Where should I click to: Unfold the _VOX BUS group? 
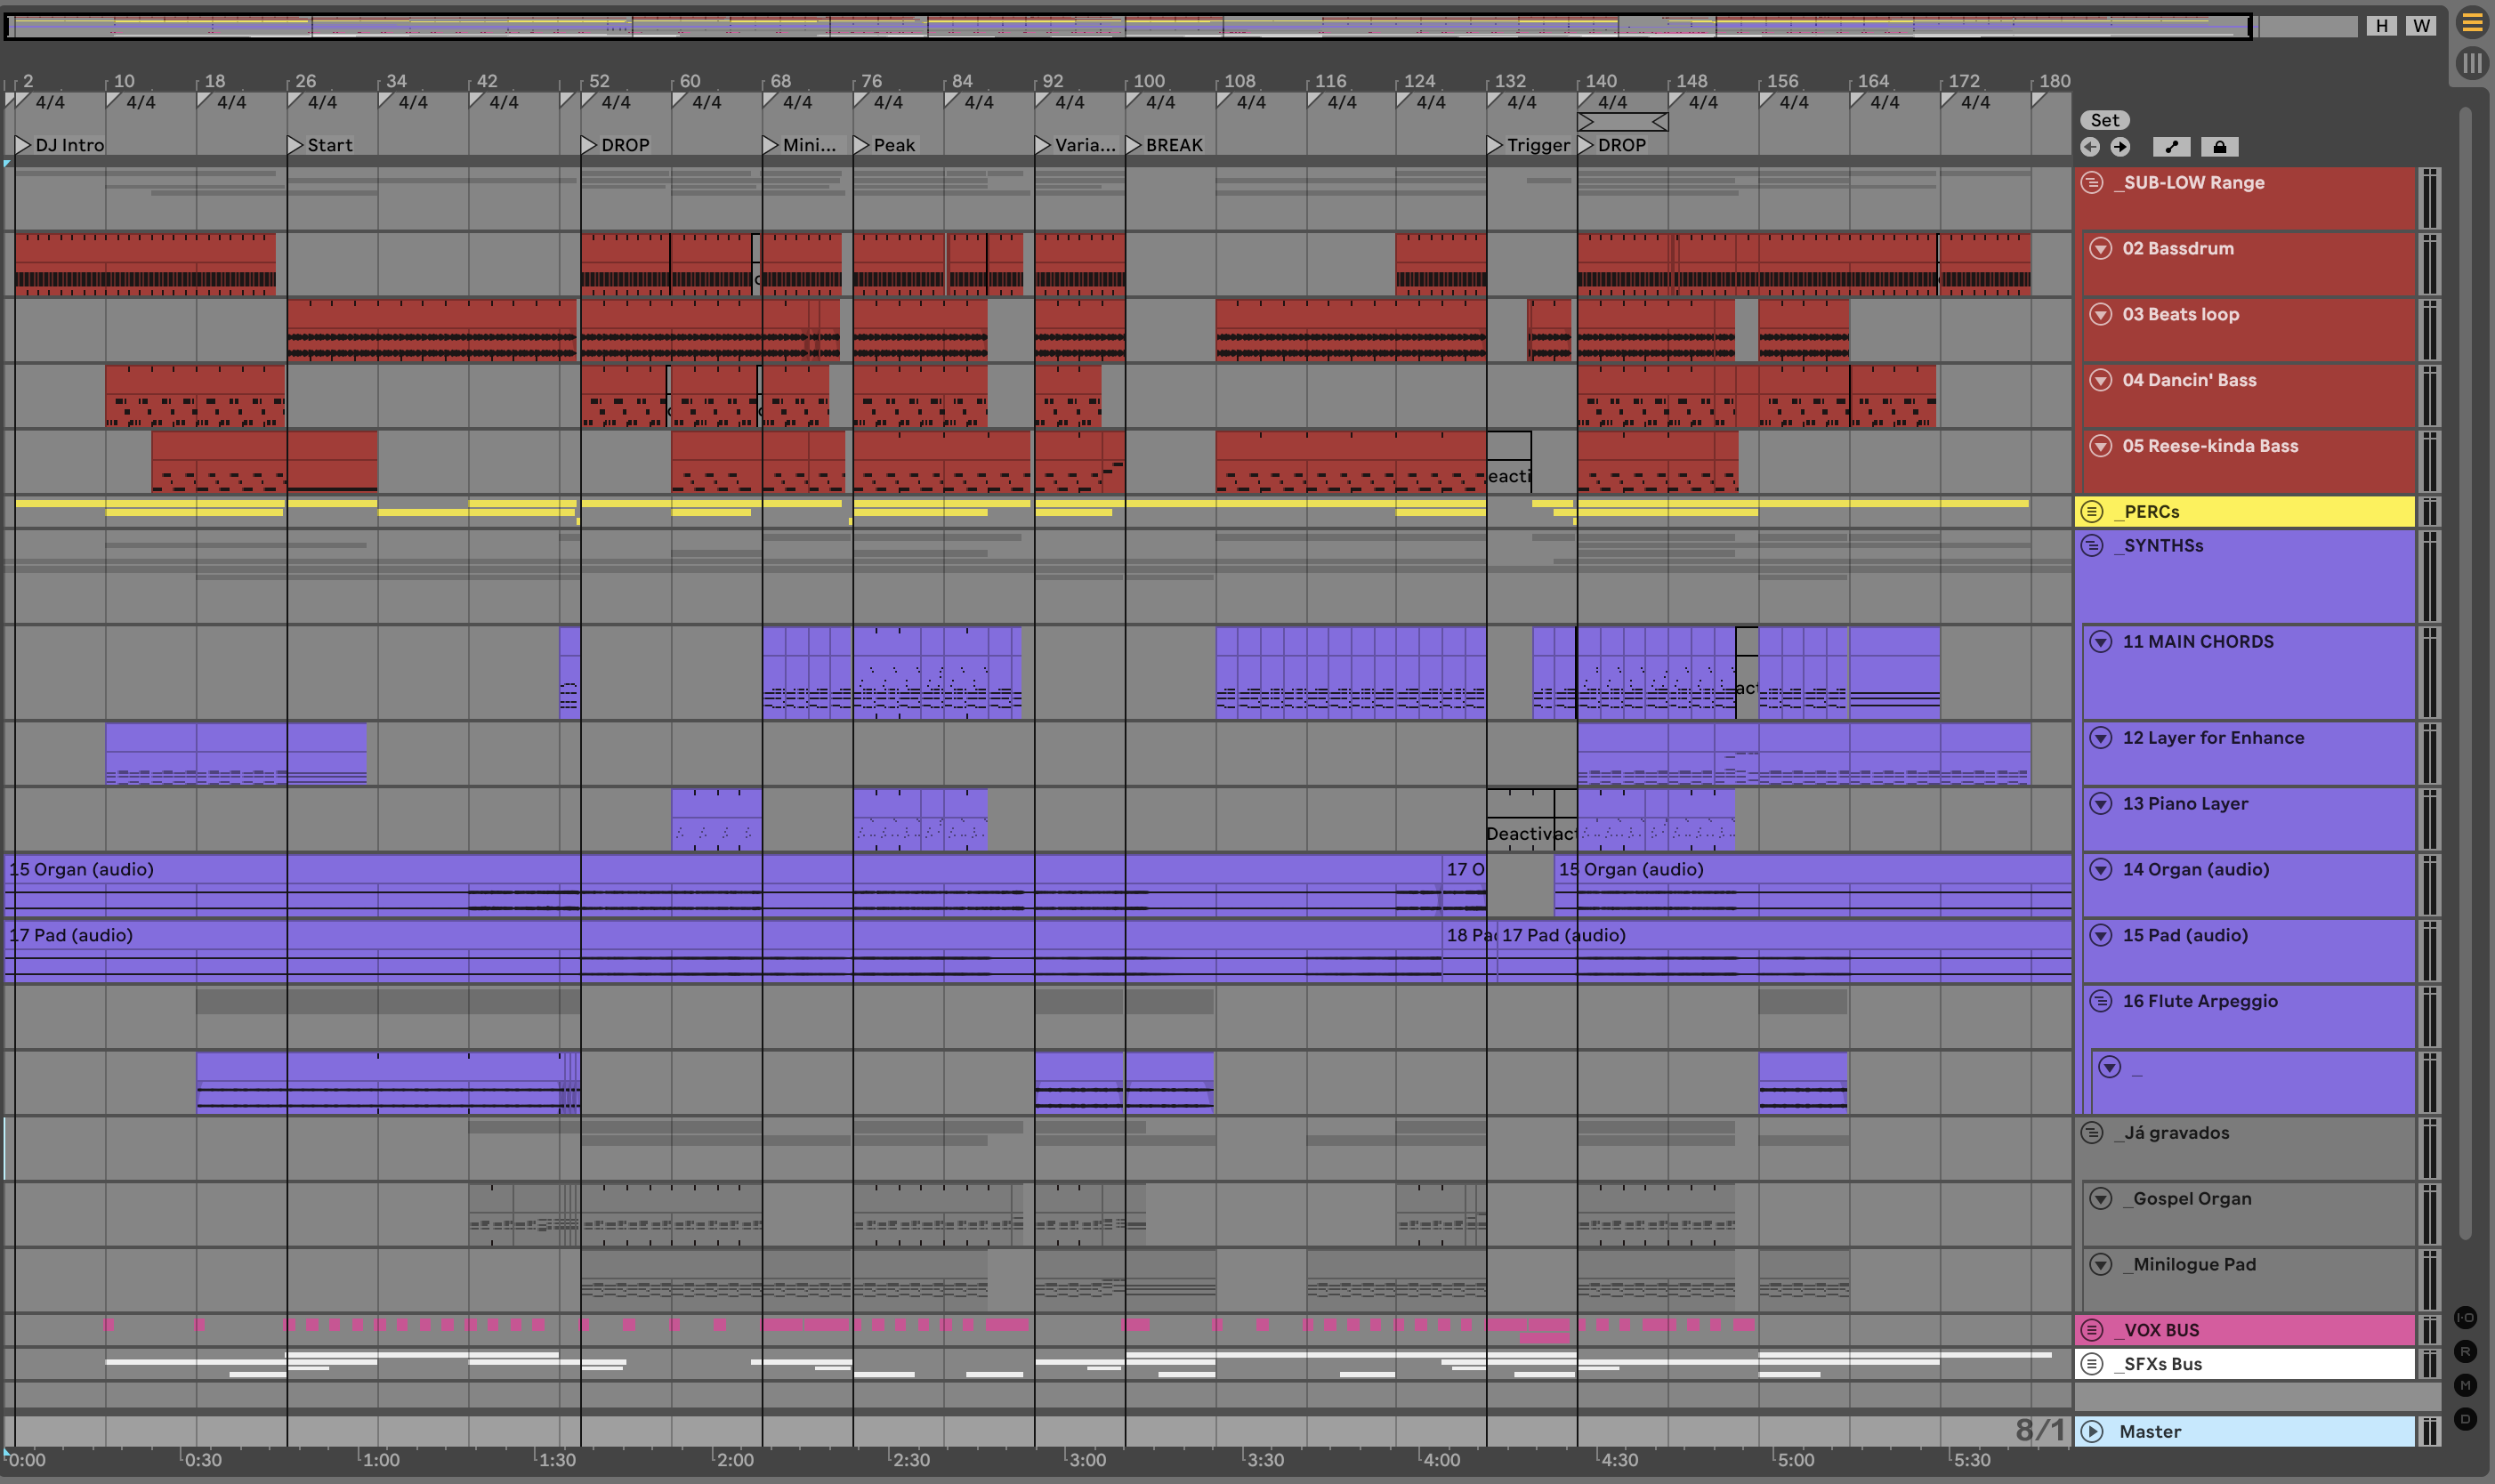[2092, 1330]
